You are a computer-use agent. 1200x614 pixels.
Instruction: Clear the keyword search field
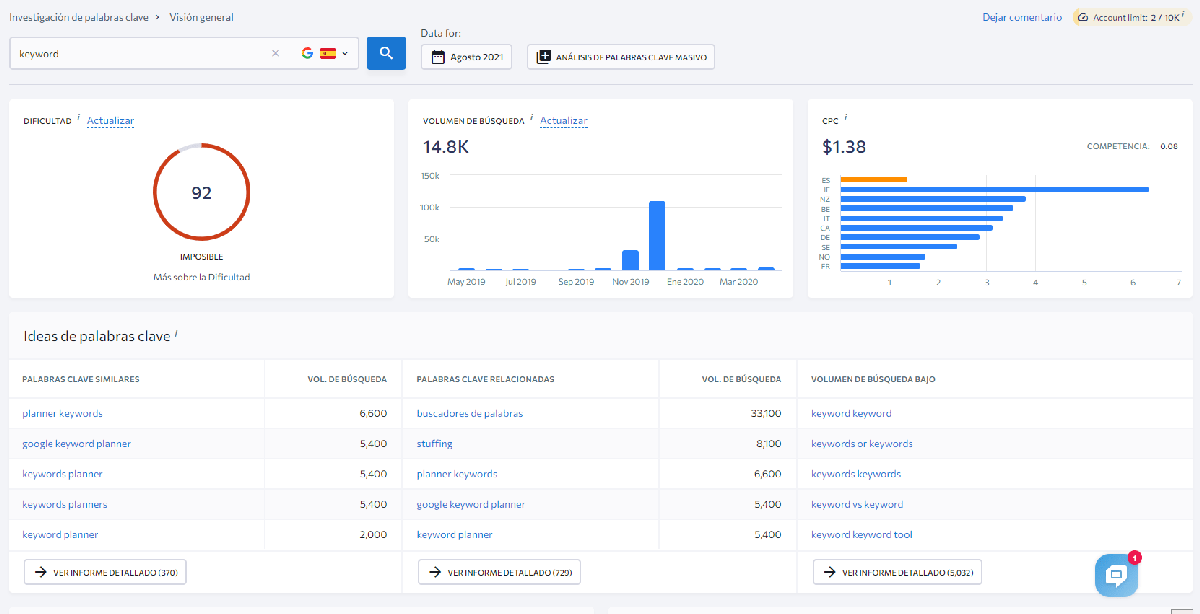point(275,54)
